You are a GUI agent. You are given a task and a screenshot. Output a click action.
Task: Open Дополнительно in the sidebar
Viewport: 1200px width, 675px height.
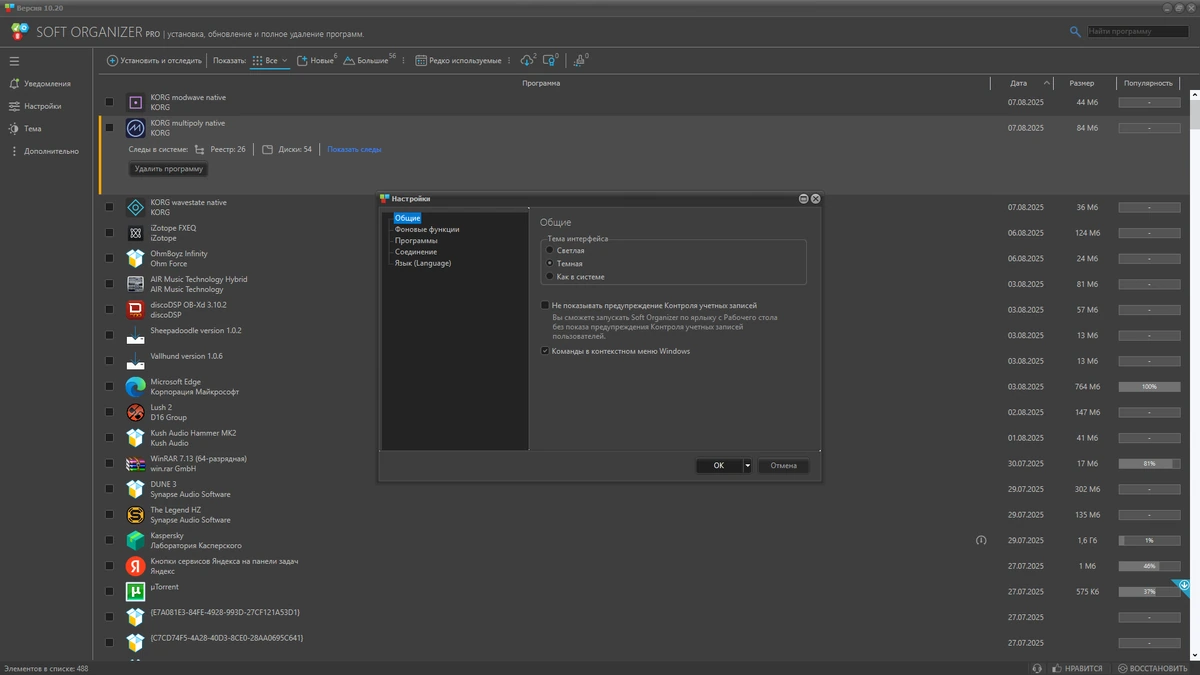[x=44, y=151]
